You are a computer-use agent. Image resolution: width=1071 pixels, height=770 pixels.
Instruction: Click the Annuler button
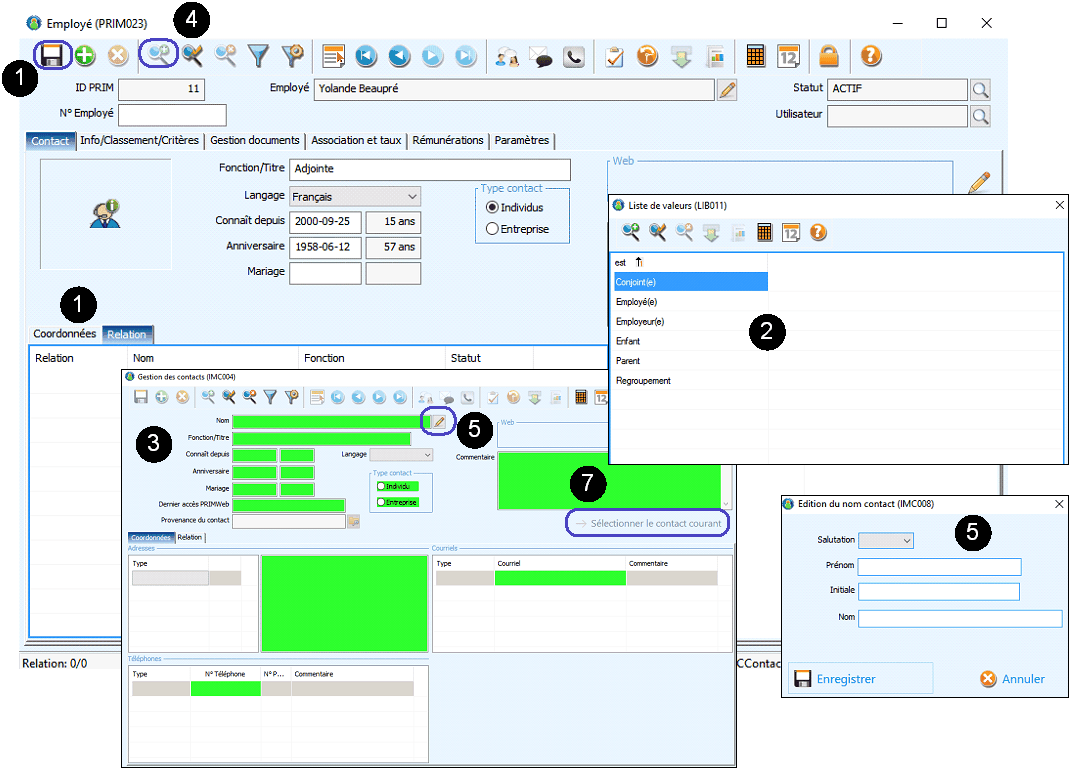coord(1012,679)
